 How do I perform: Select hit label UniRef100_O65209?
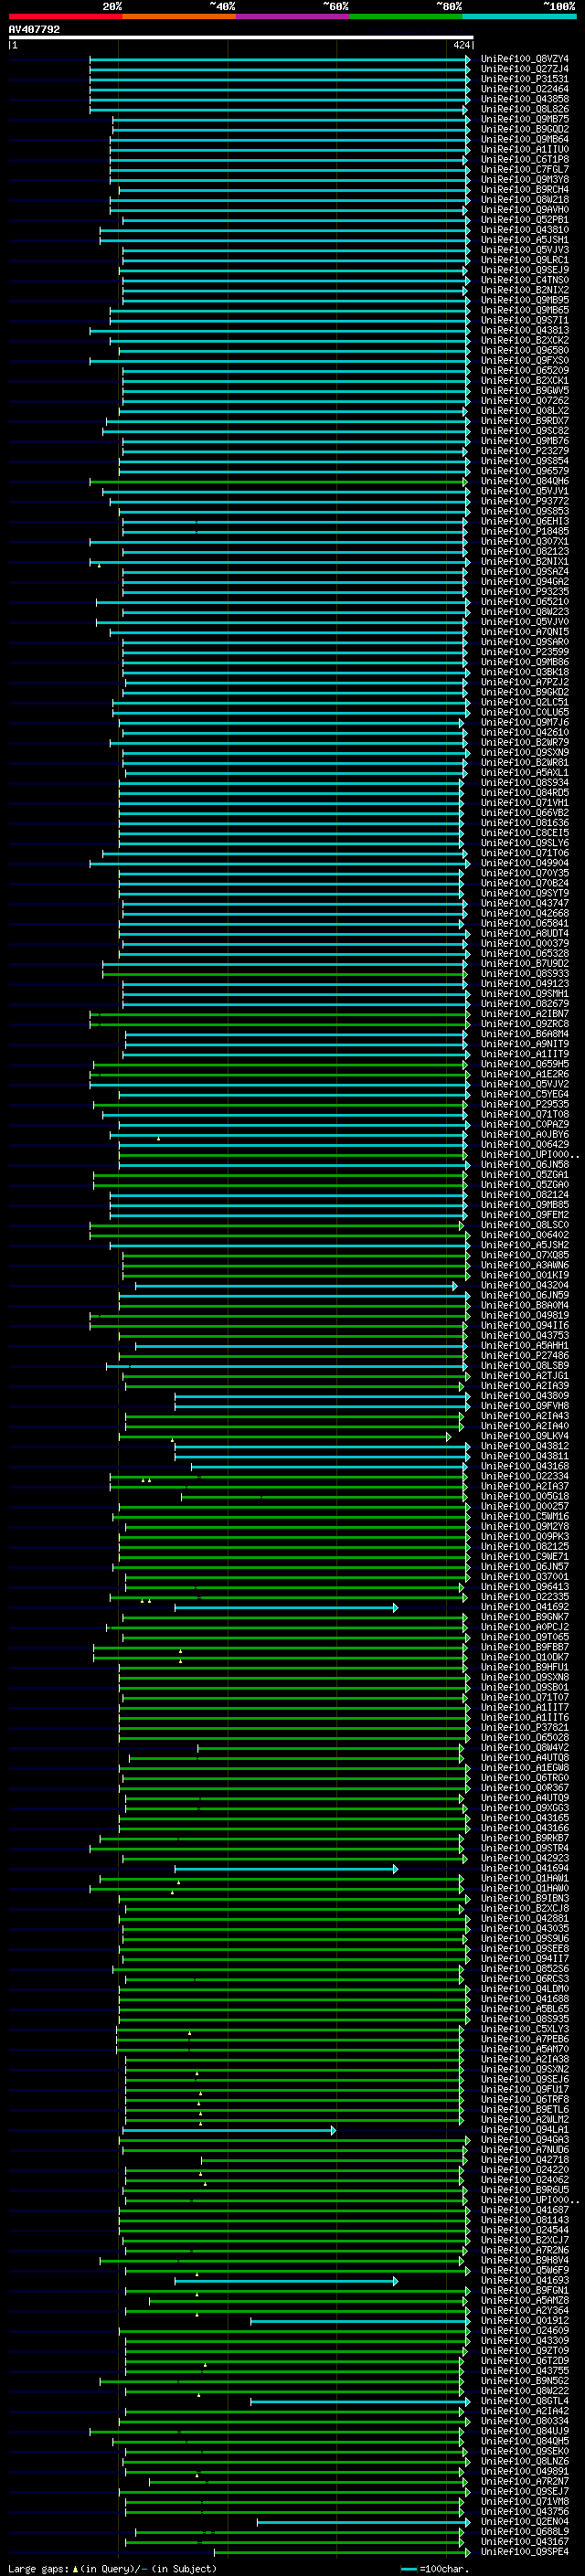point(525,370)
